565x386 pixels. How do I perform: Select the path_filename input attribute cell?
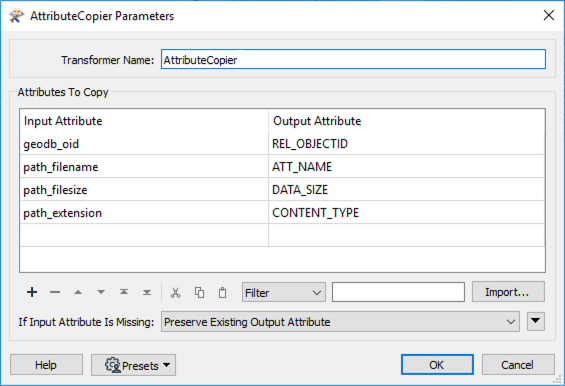click(144, 167)
